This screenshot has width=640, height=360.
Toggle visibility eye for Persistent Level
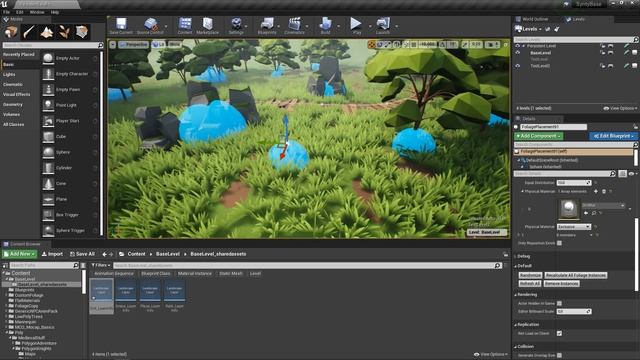[518, 46]
